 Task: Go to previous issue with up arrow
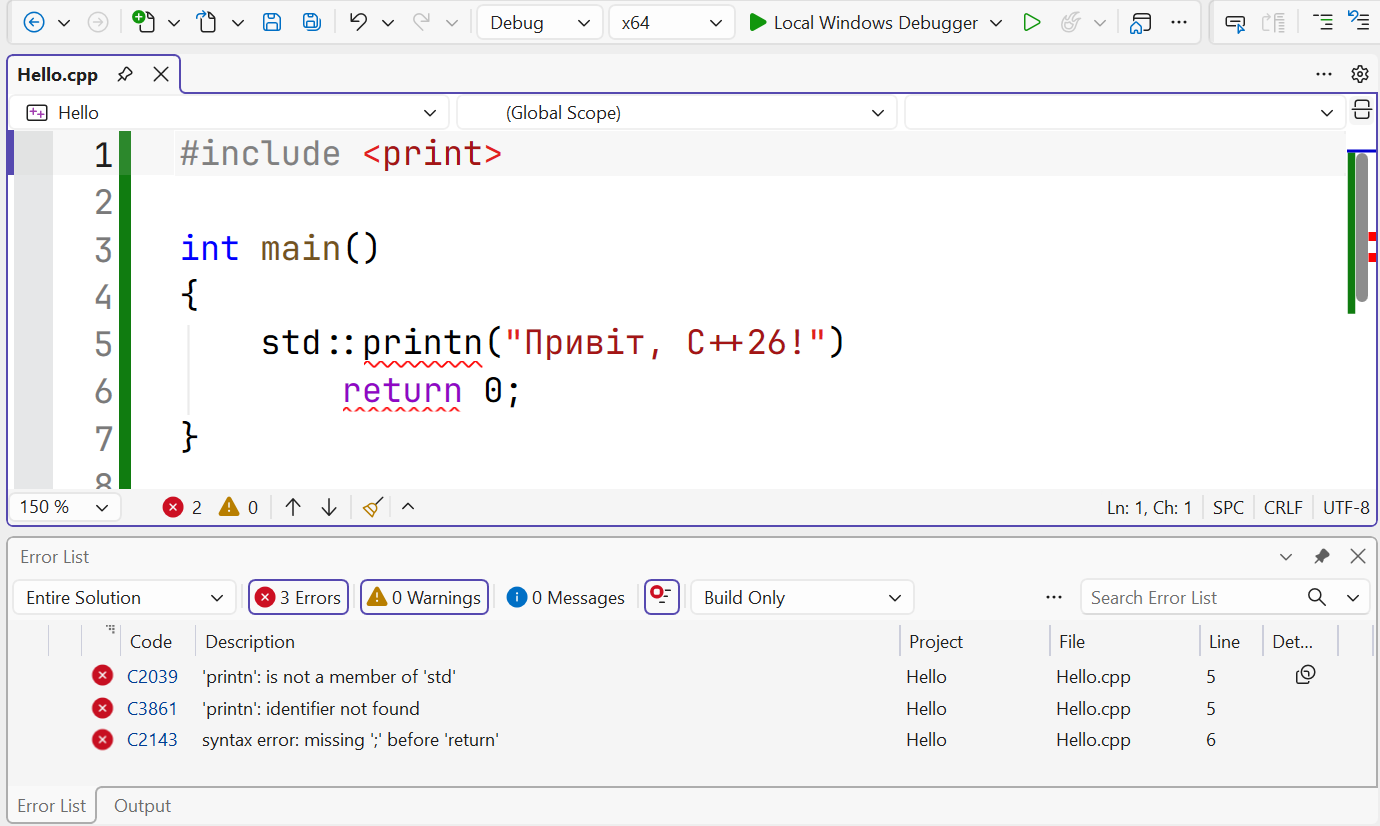point(293,507)
